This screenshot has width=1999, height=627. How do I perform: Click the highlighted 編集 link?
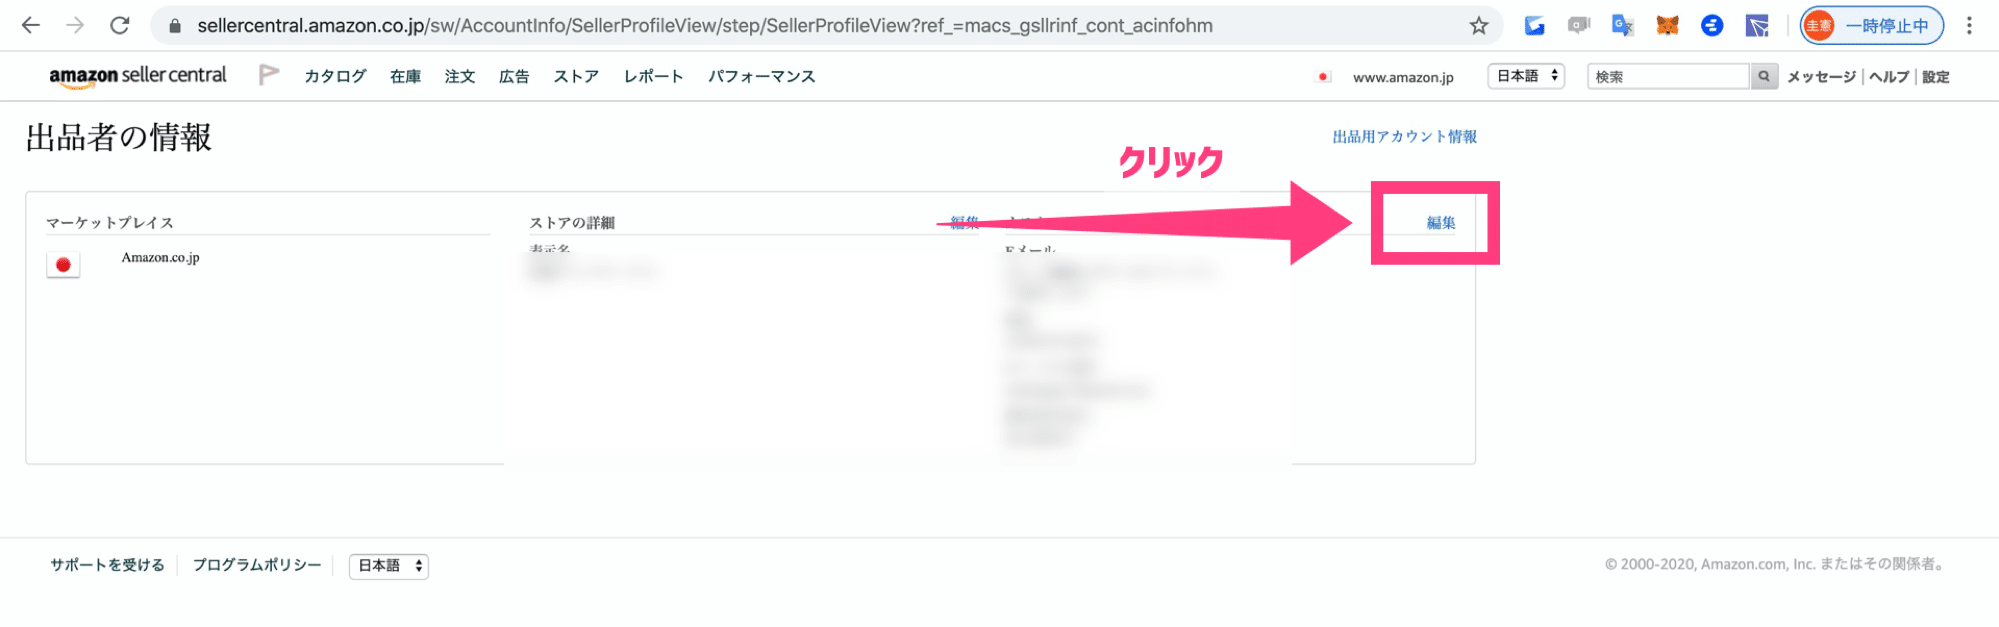(1441, 223)
